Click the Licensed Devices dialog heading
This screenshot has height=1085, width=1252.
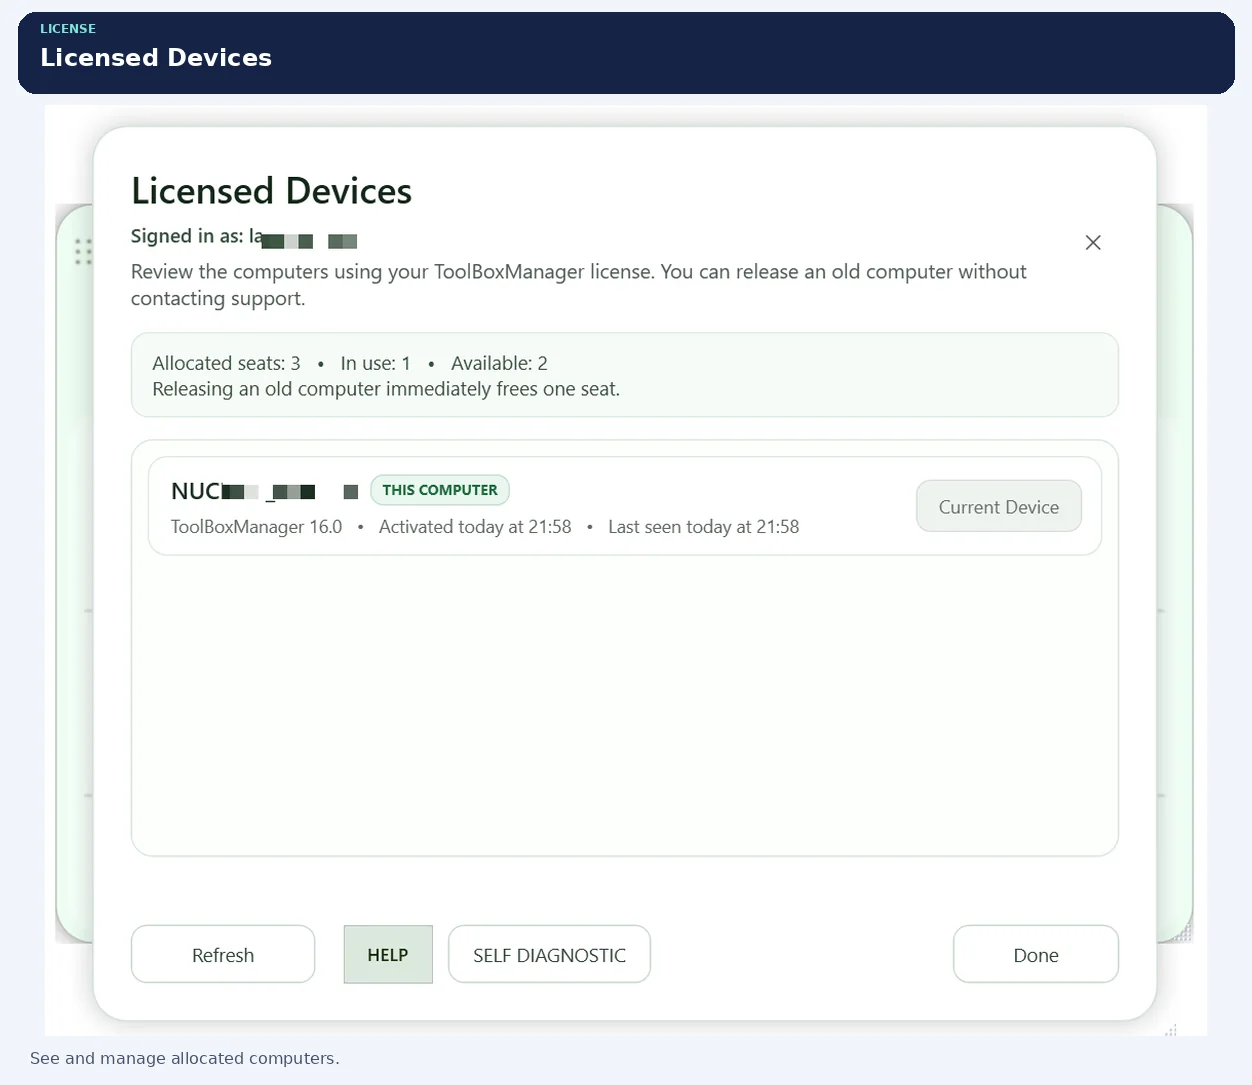pyautogui.click(x=271, y=191)
